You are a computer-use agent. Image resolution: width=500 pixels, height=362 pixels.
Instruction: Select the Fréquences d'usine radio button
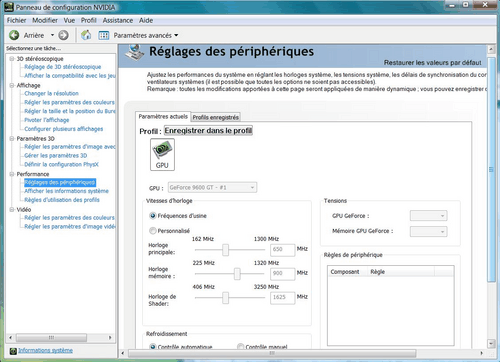pos(153,216)
